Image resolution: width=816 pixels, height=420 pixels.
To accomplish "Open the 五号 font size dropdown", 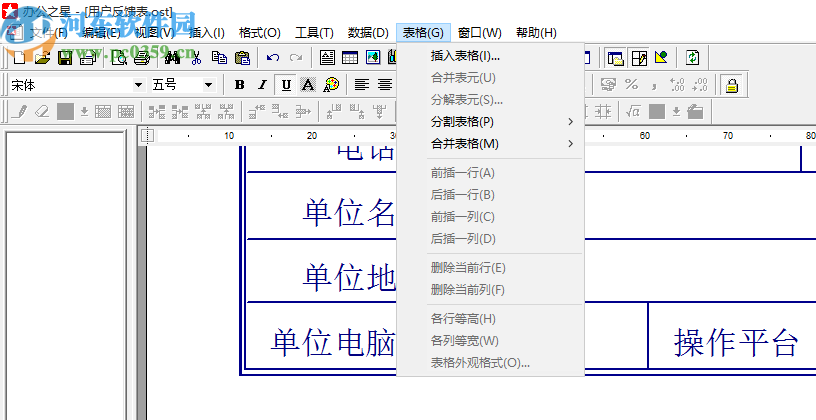I will point(208,85).
